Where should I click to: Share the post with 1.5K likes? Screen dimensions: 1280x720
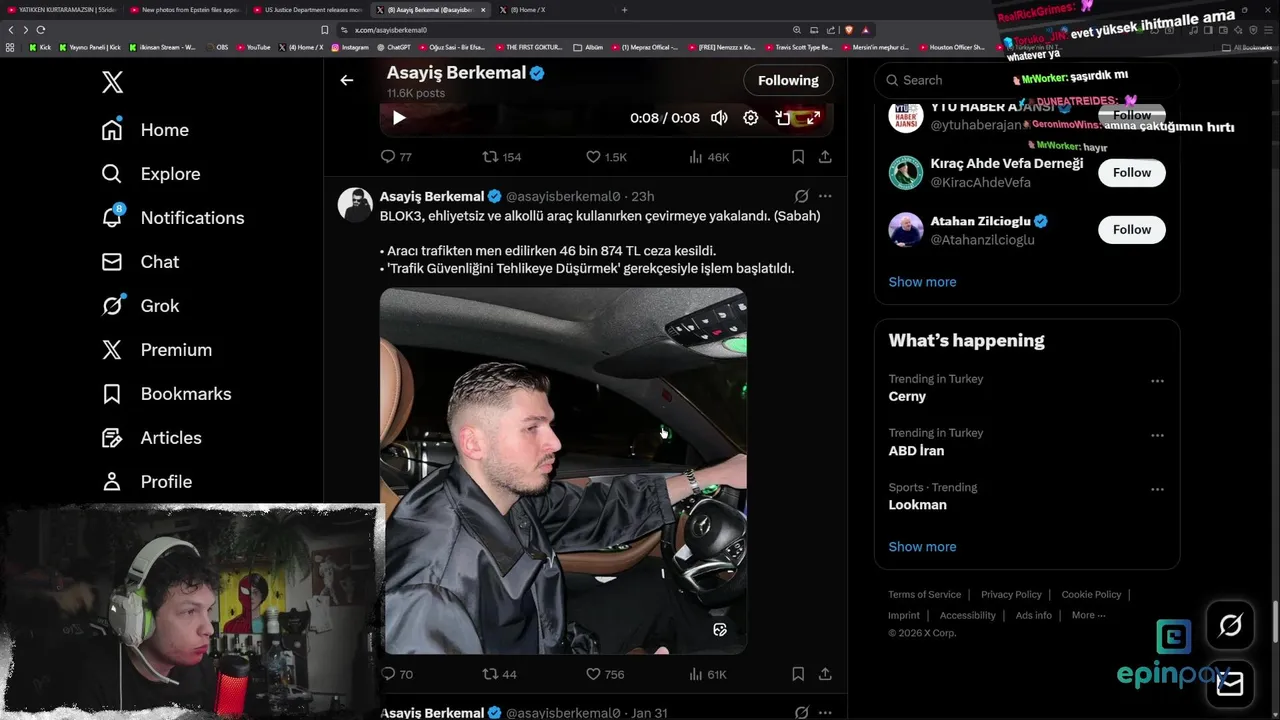click(x=825, y=157)
